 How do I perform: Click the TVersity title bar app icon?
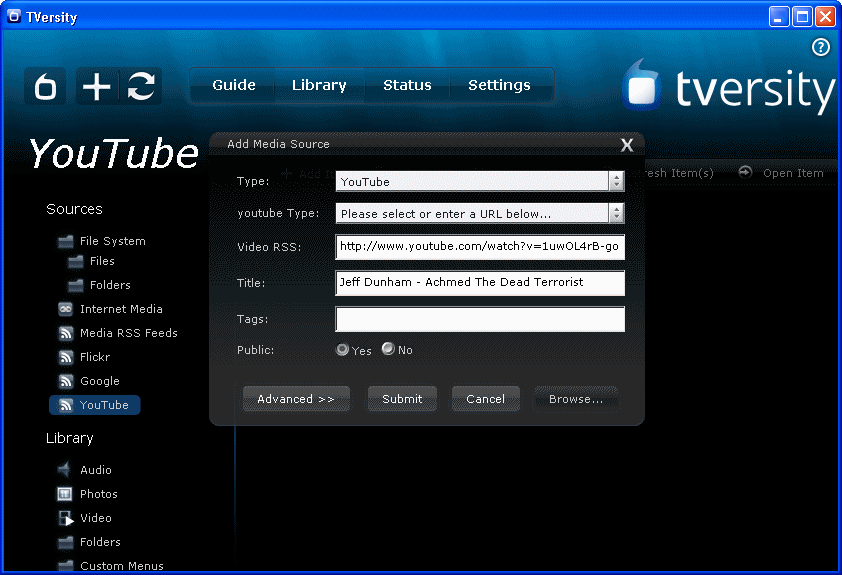[14, 17]
